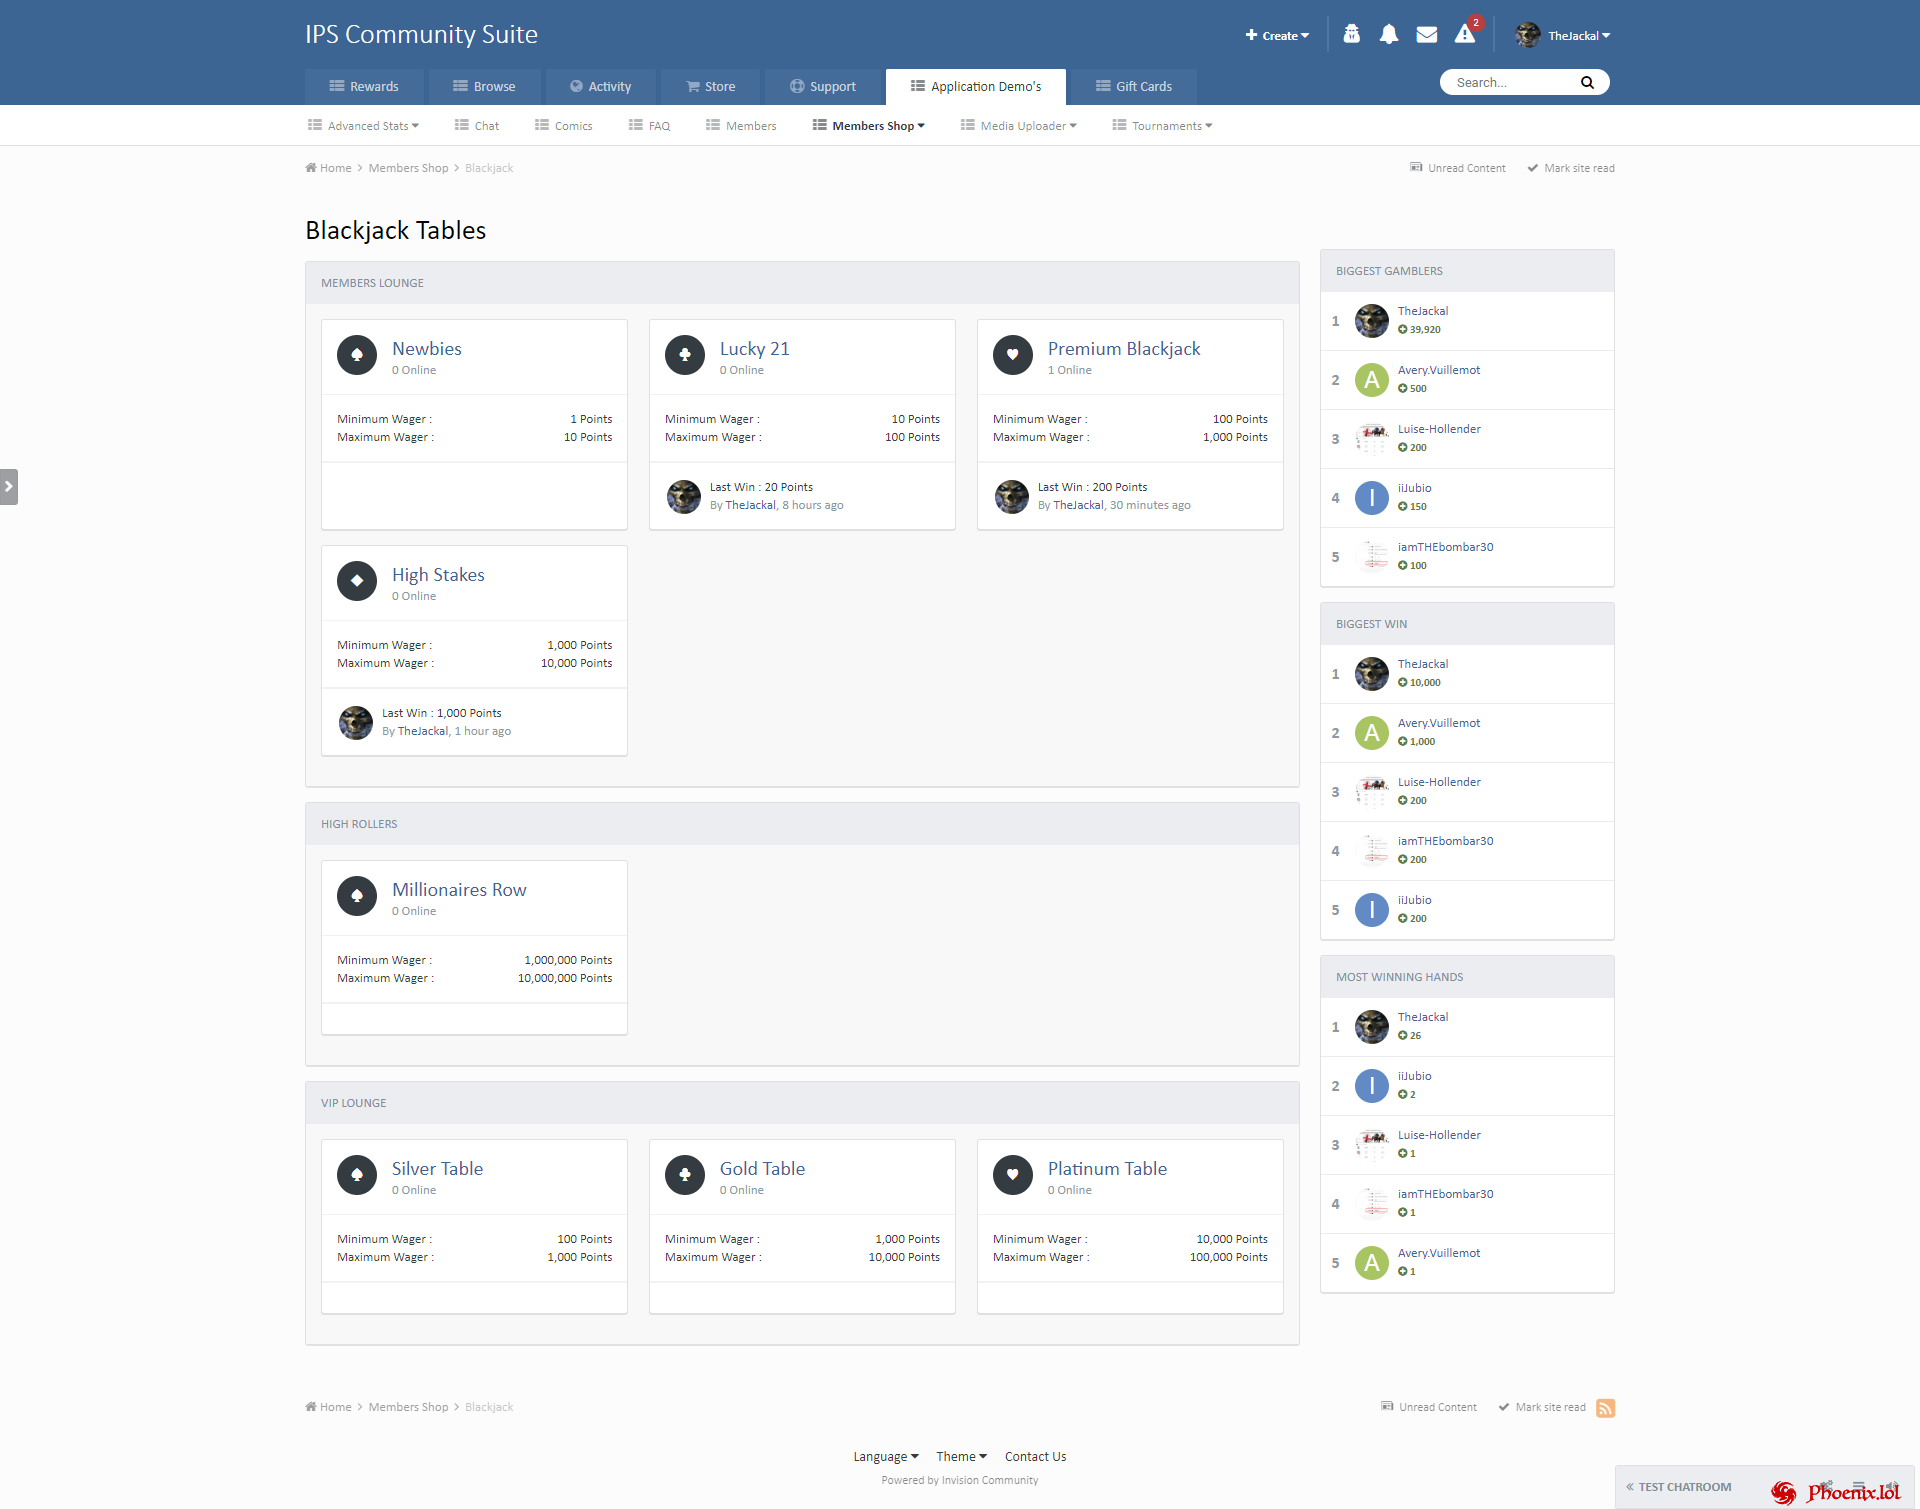
Task: Click the RSS feed icon near the footer
Action: pyautogui.click(x=1606, y=1408)
